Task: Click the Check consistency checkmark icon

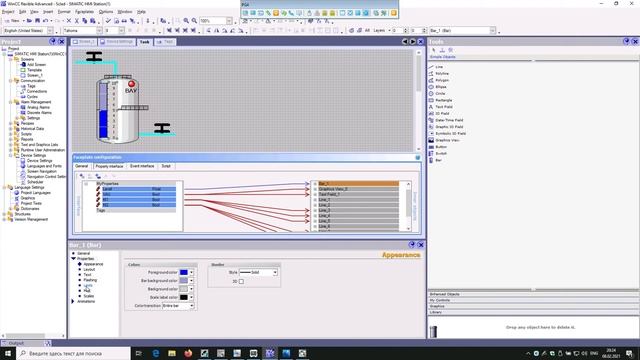Action: tap(108, 20)
